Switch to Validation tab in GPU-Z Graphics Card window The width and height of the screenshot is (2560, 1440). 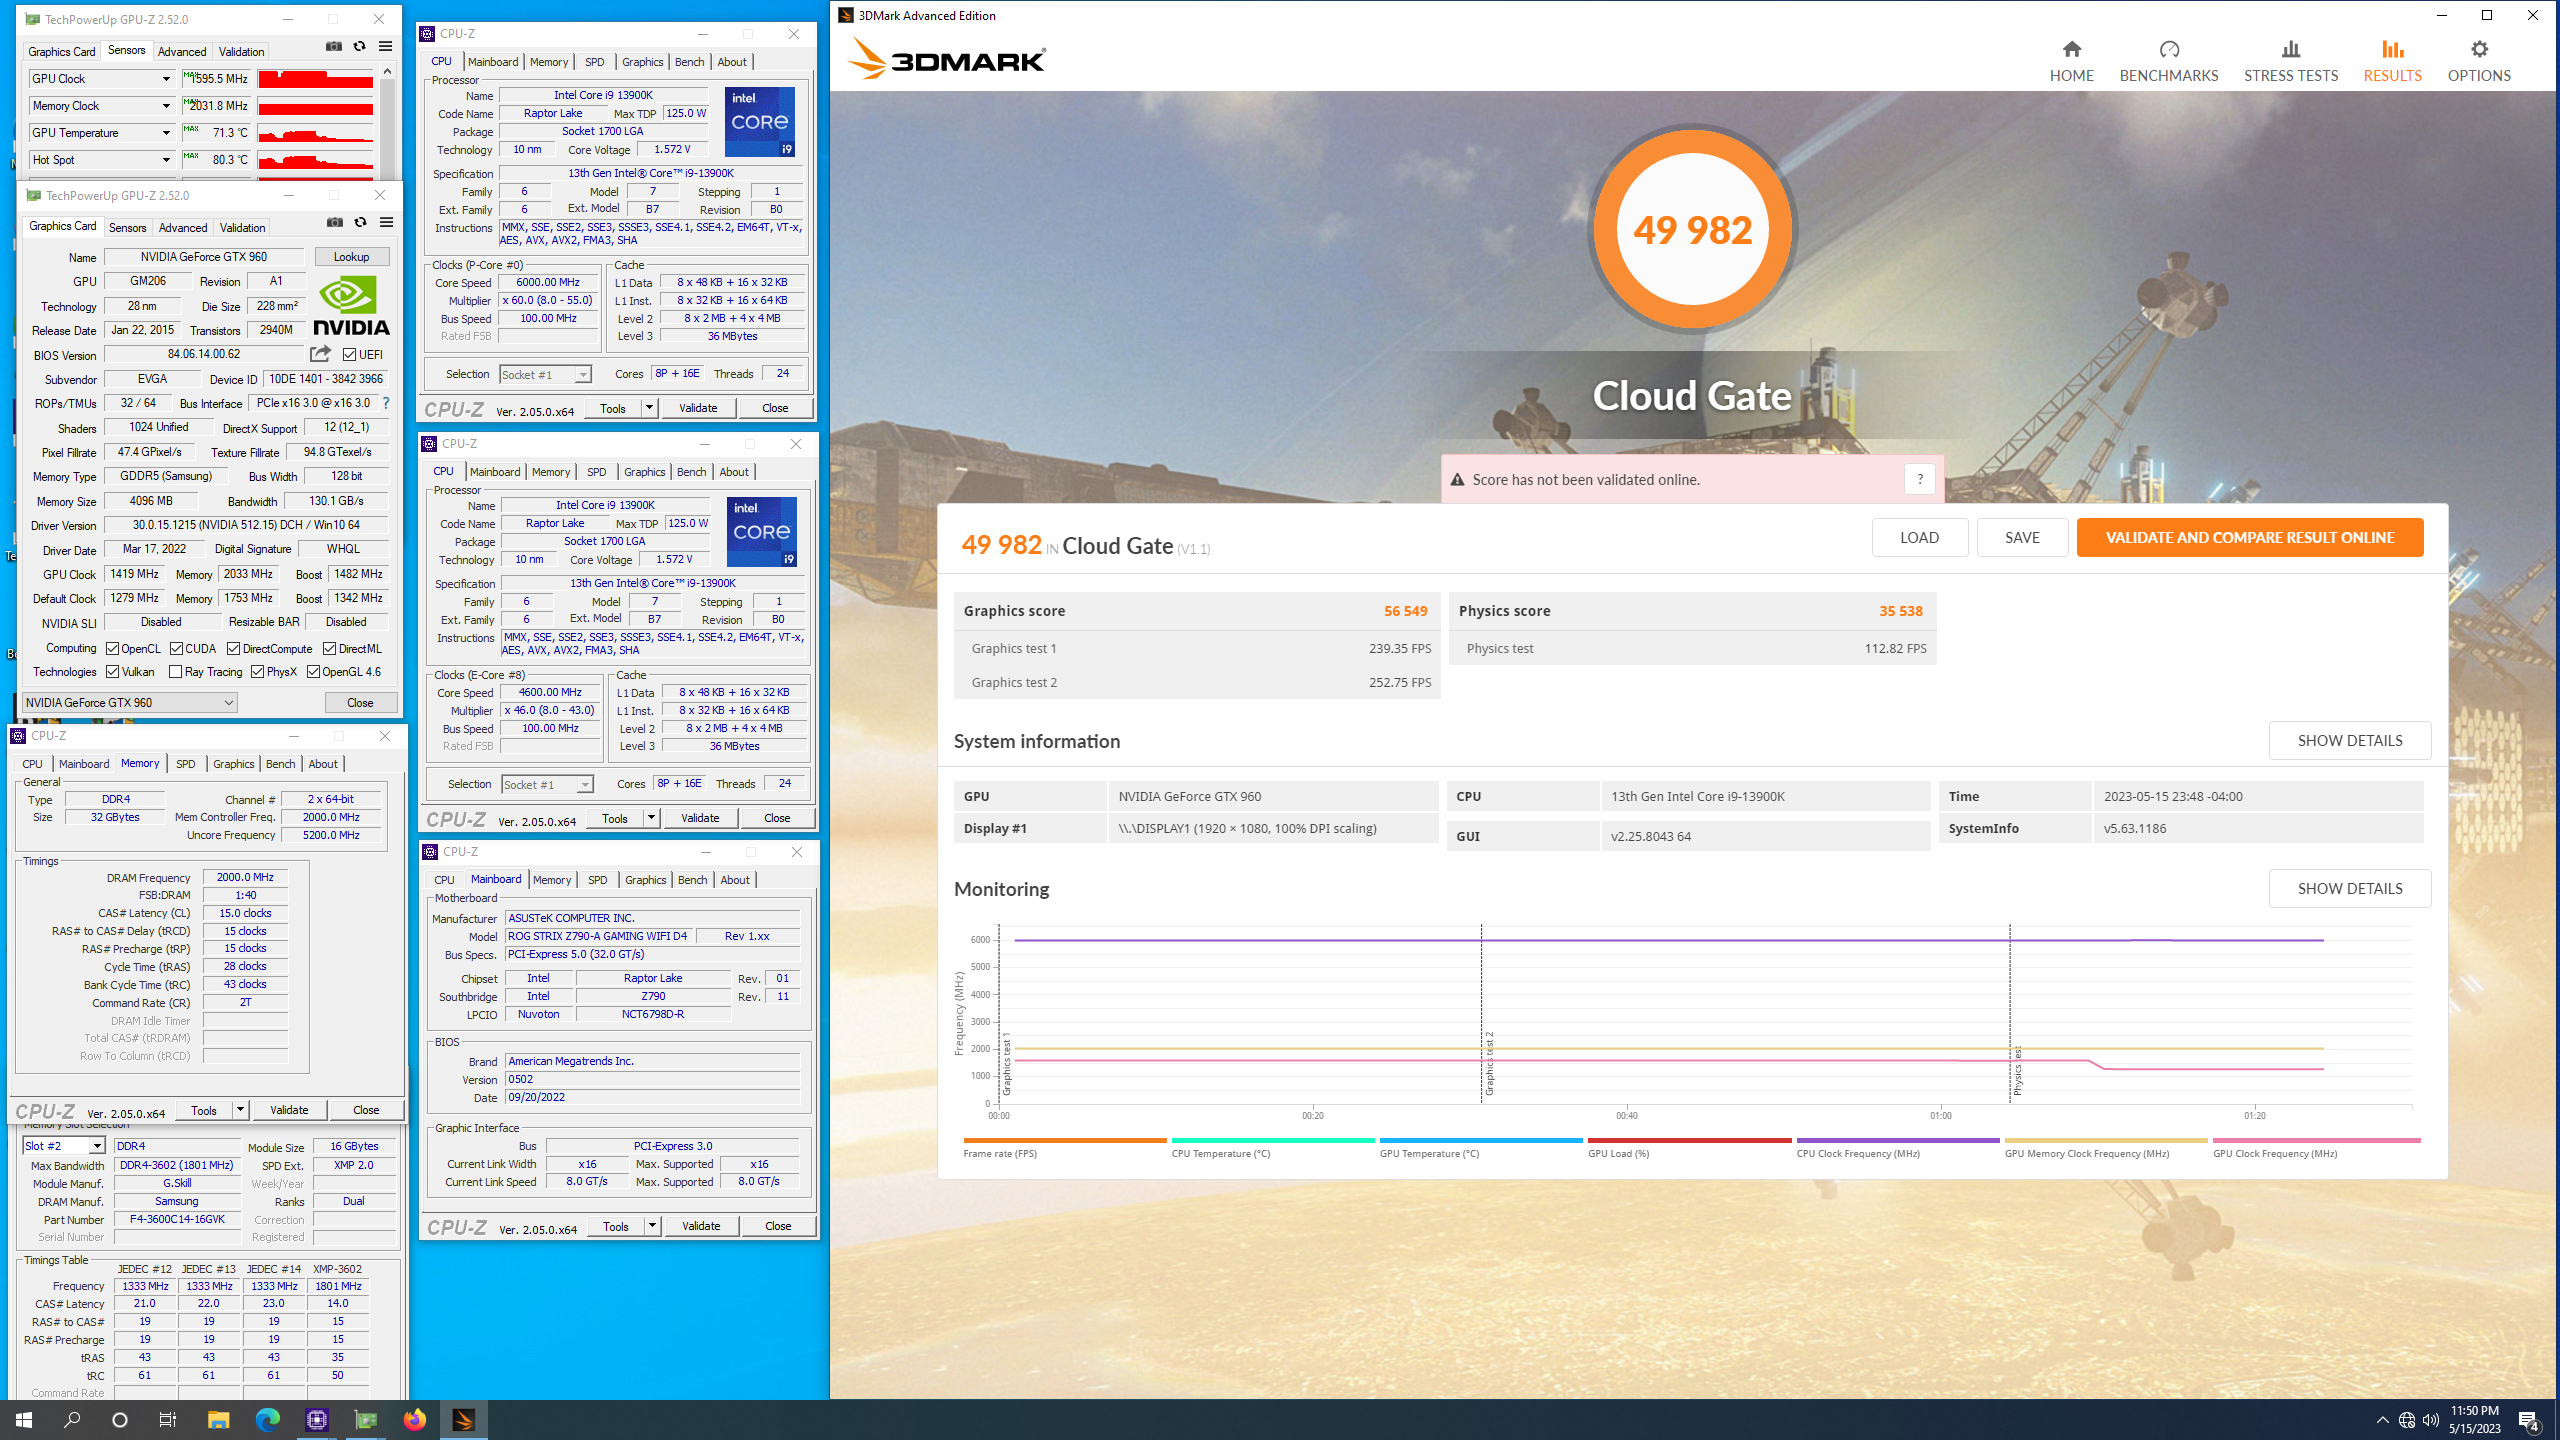coord(242,228)
